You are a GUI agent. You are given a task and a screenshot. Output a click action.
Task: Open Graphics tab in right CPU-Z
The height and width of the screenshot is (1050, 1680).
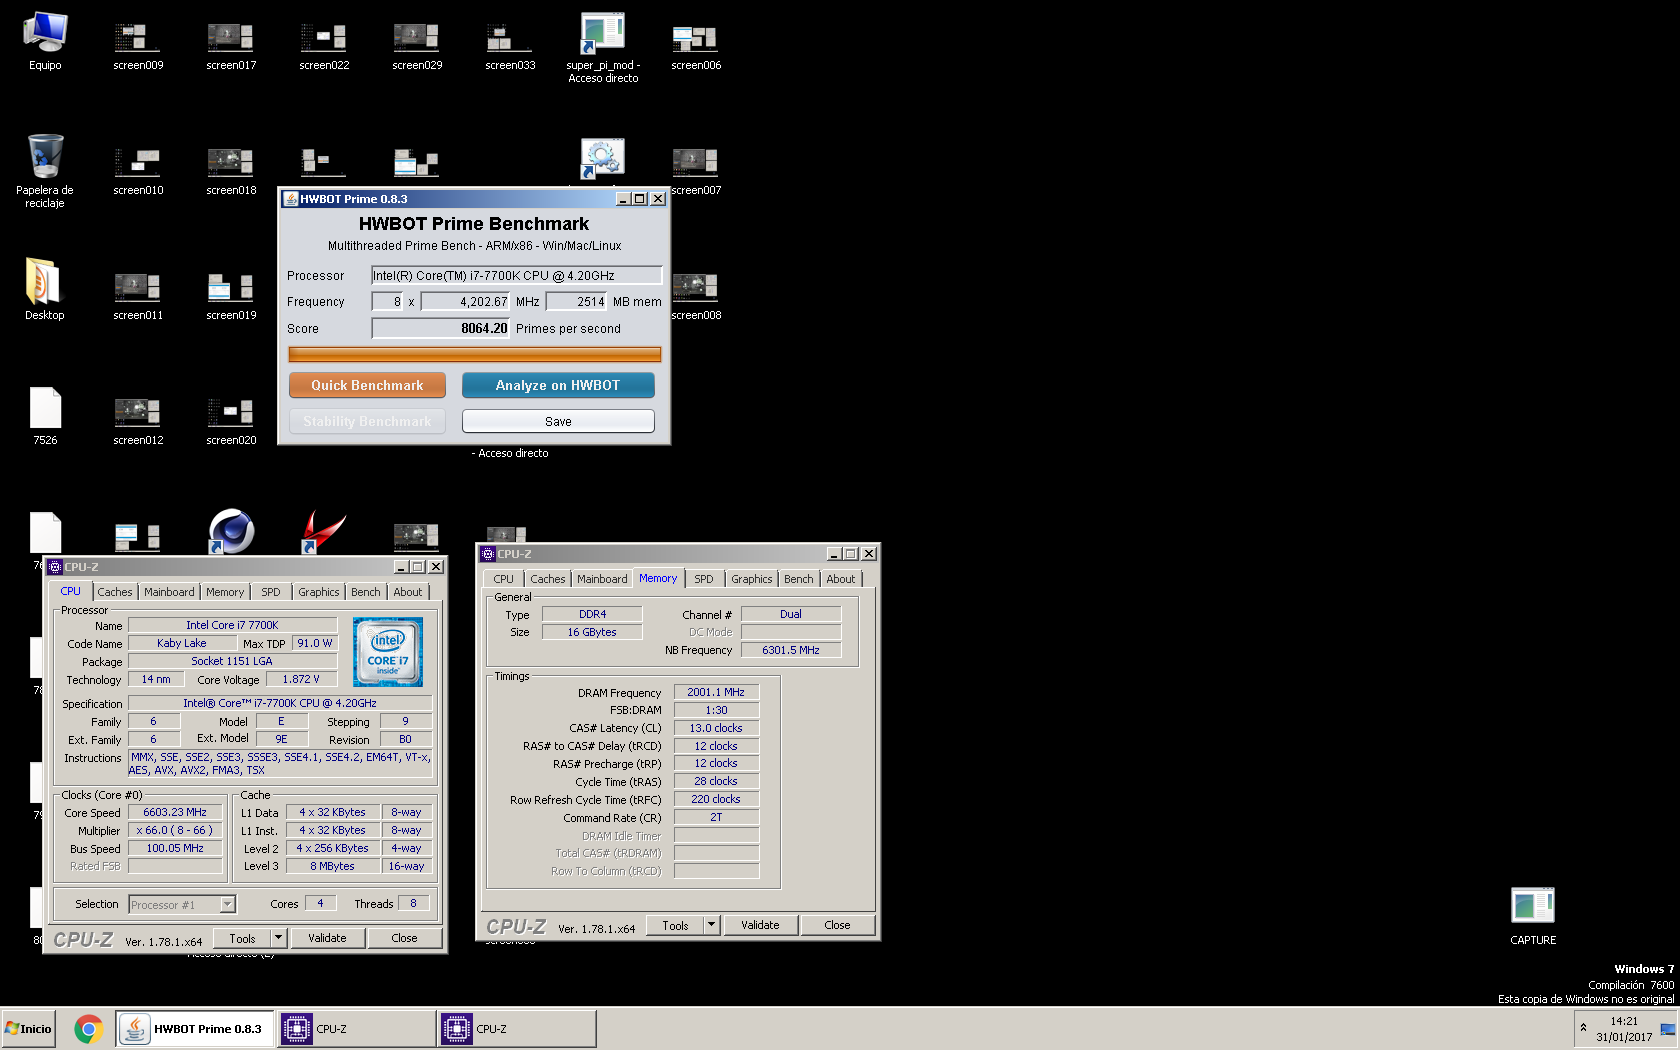click(x=752, y=579)
